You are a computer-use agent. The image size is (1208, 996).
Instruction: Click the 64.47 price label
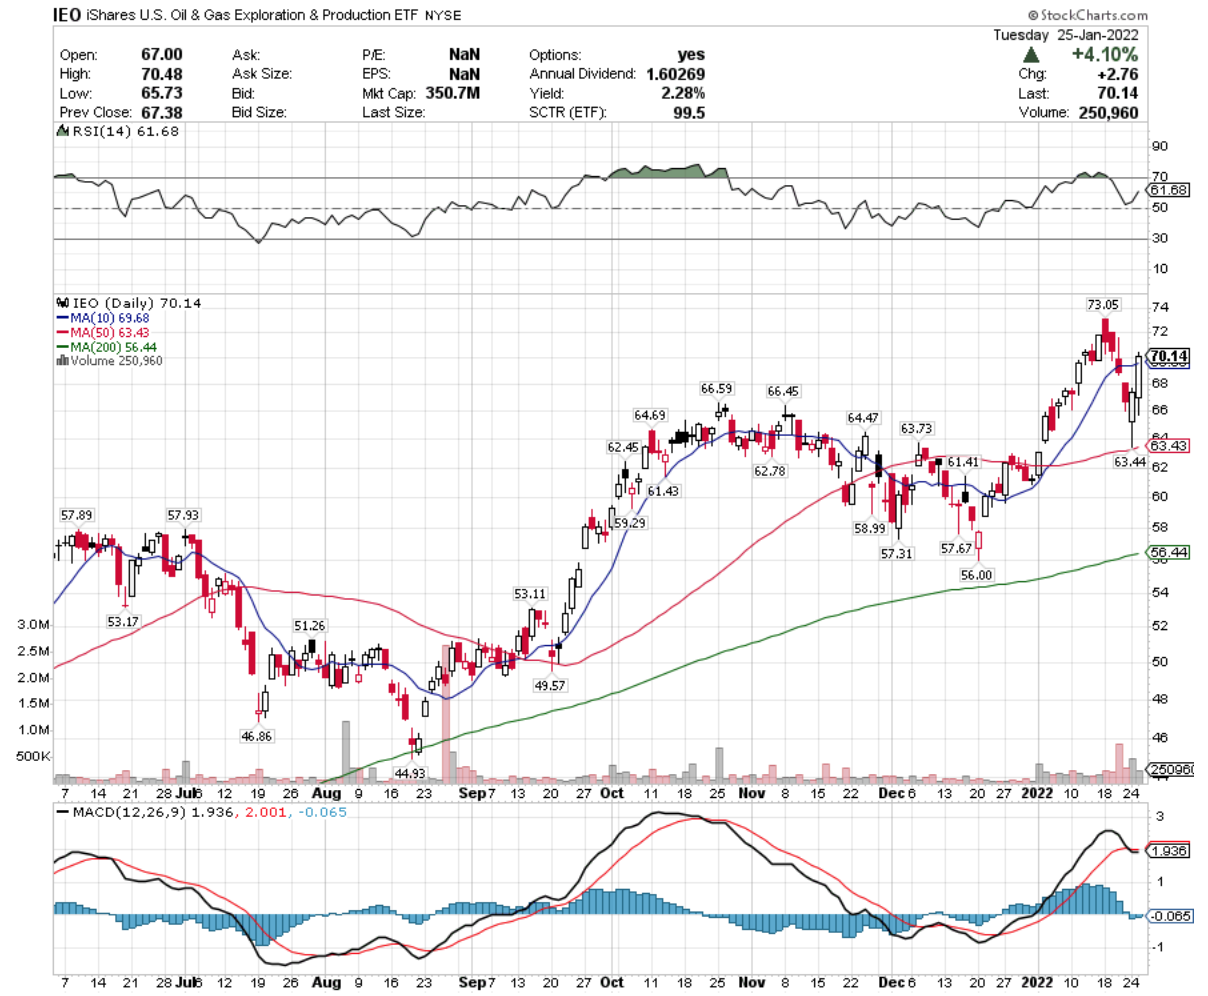(863, 418)
